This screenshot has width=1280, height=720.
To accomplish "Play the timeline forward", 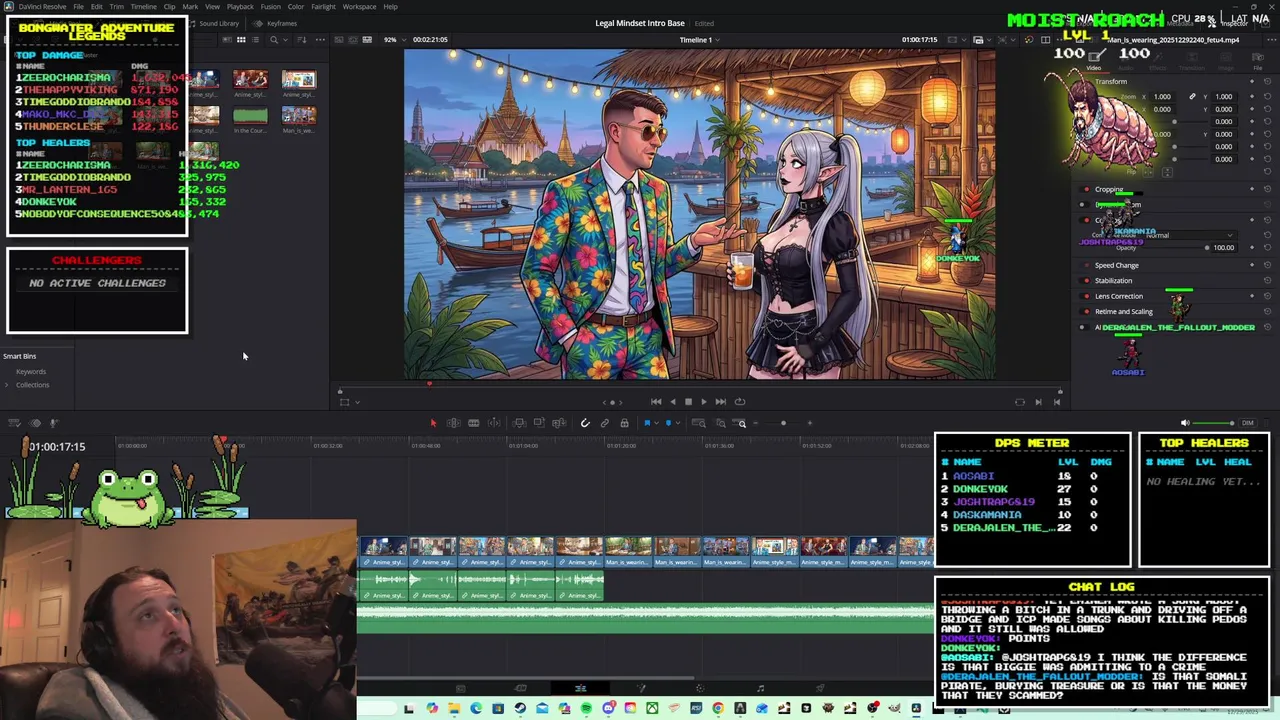I will point(704,401).
